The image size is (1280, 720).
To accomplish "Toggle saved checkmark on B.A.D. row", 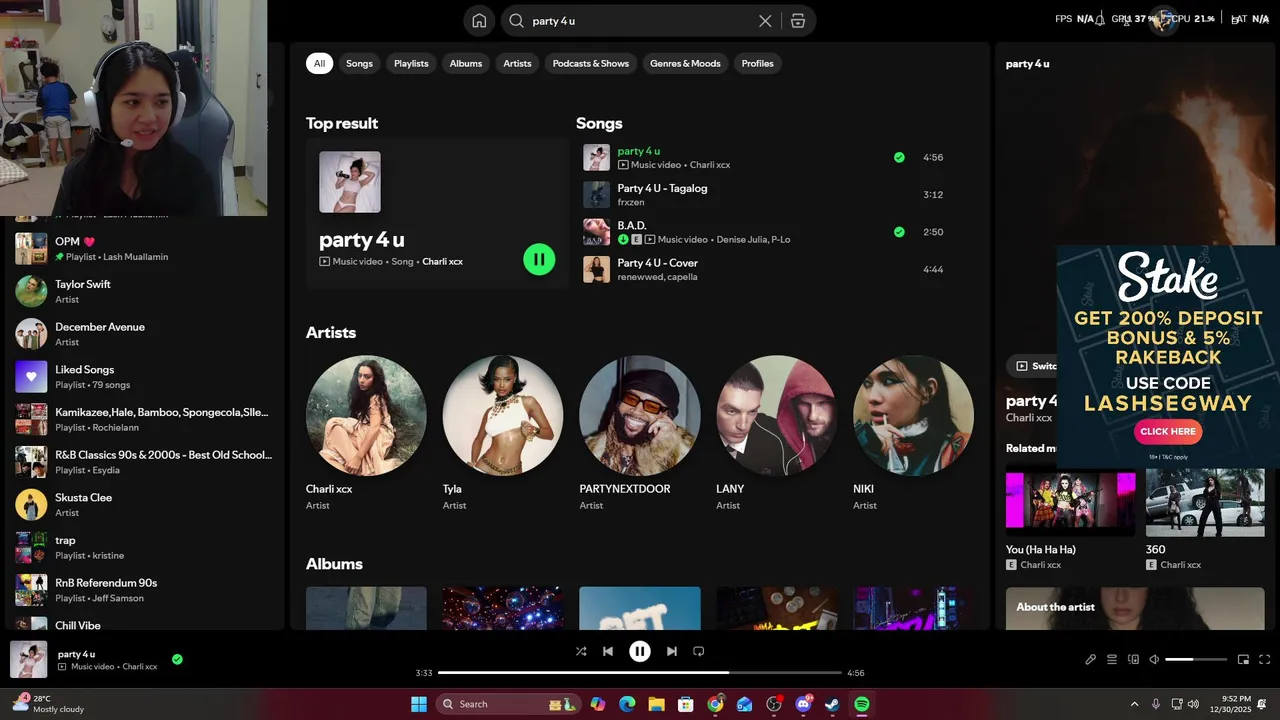I will [x=899, y=232].
